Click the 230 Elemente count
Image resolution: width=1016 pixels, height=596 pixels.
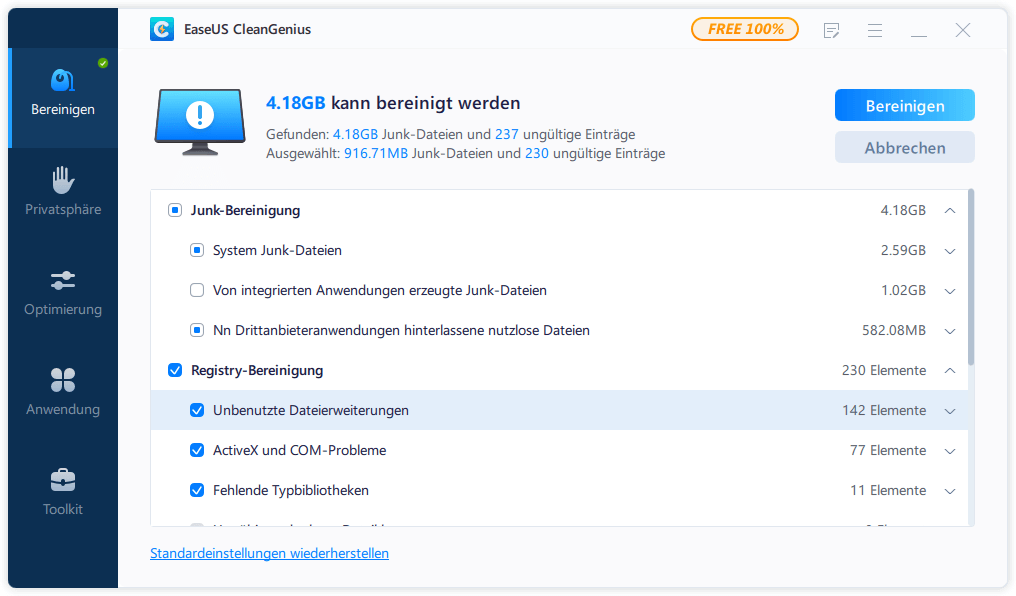884,371
